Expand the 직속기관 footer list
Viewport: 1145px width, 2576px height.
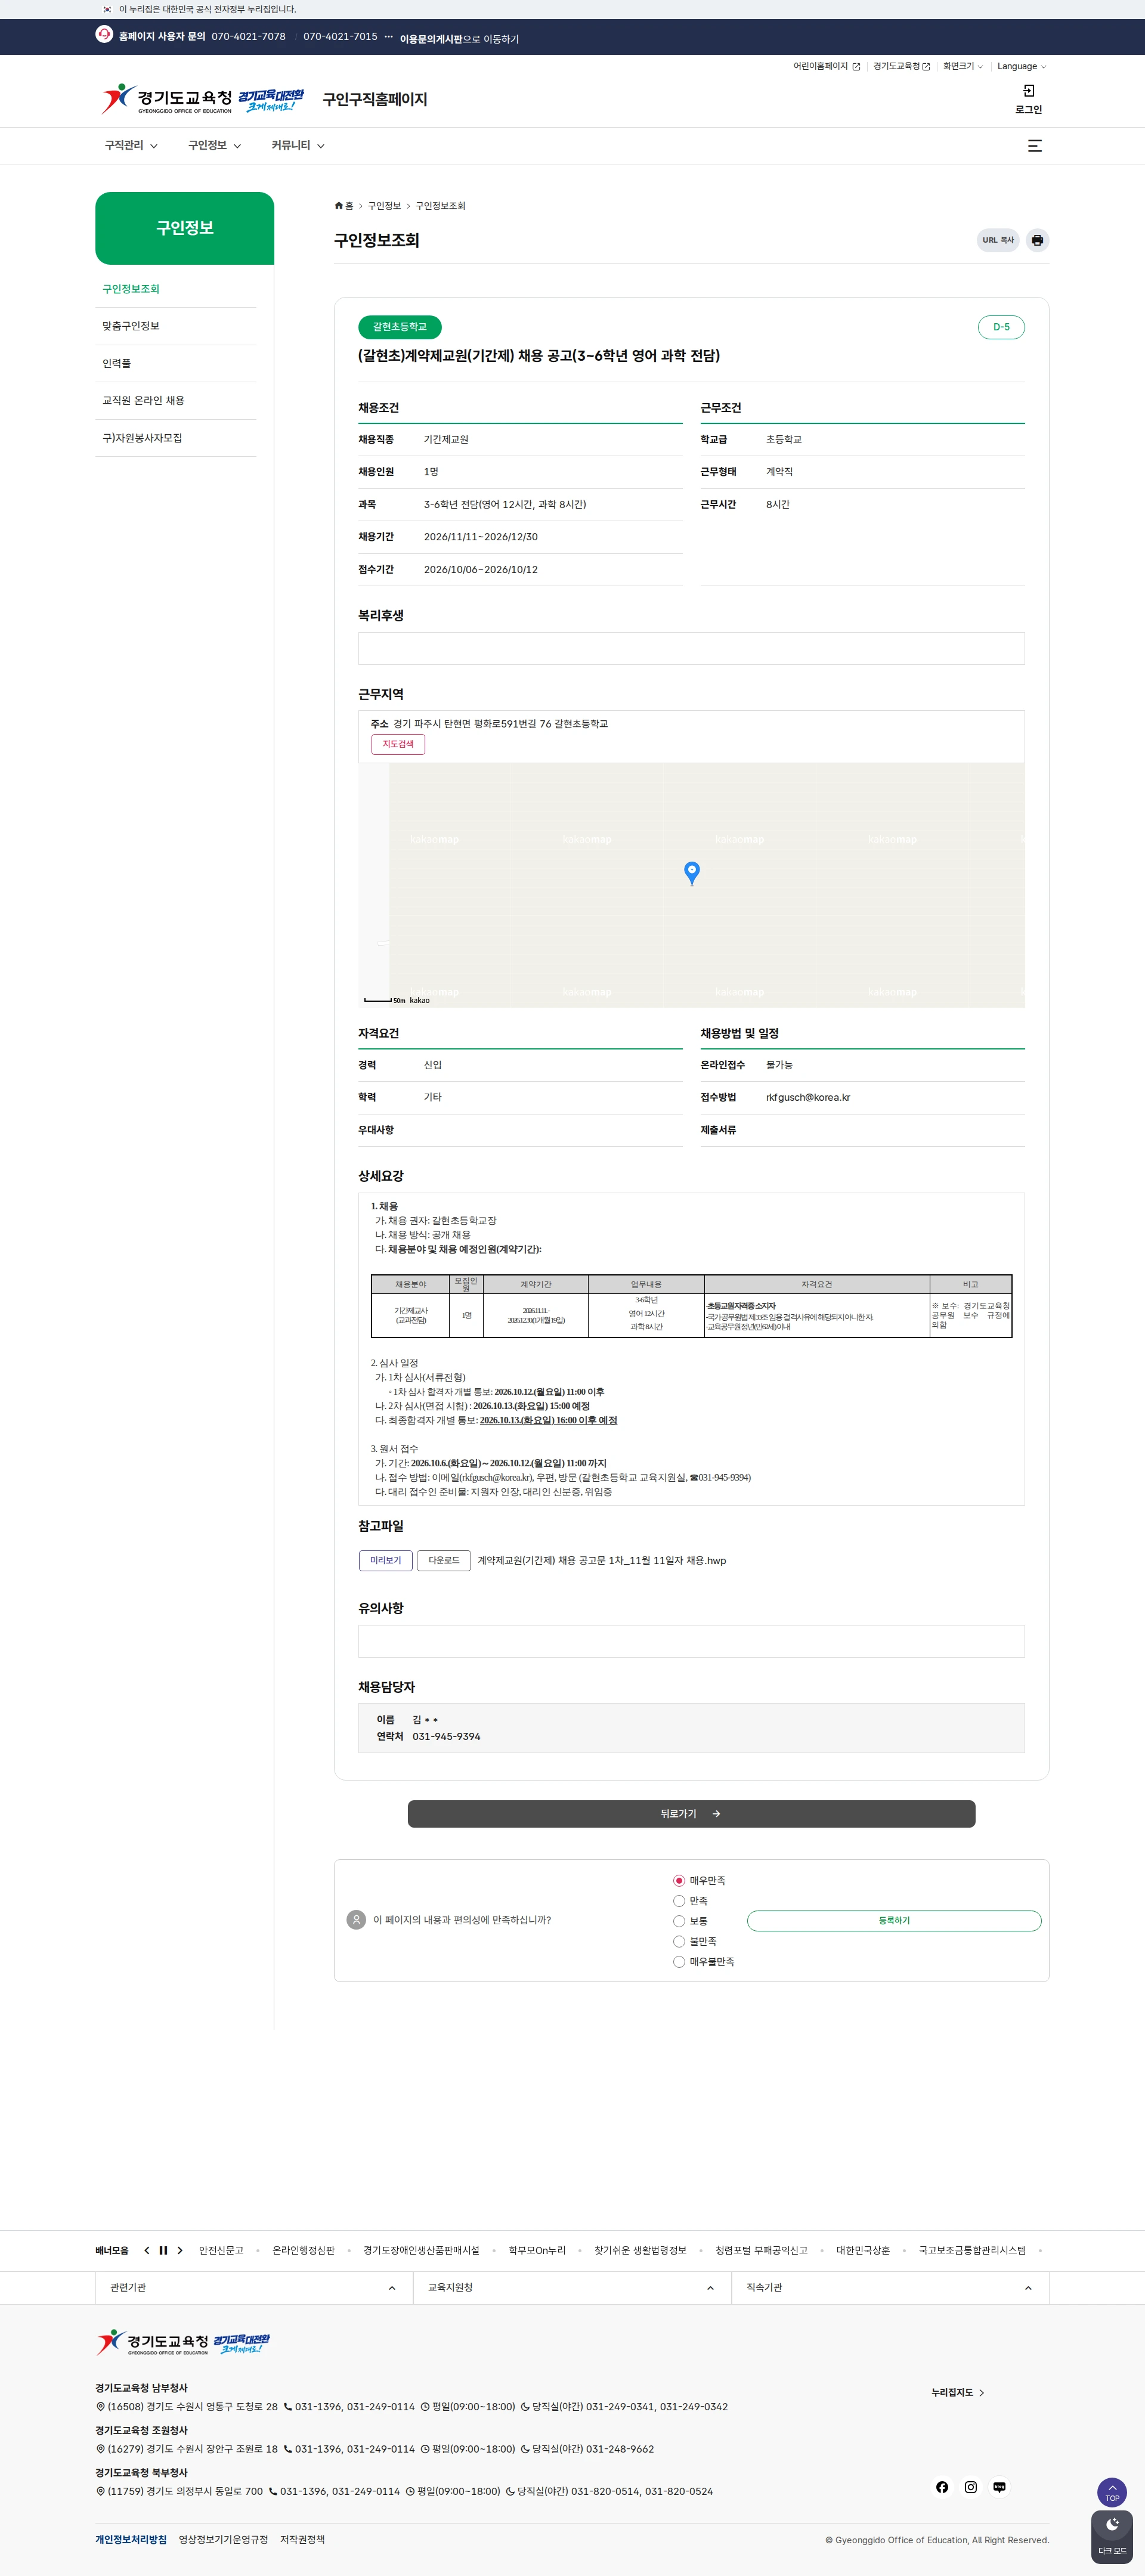tap(890, 2288)
